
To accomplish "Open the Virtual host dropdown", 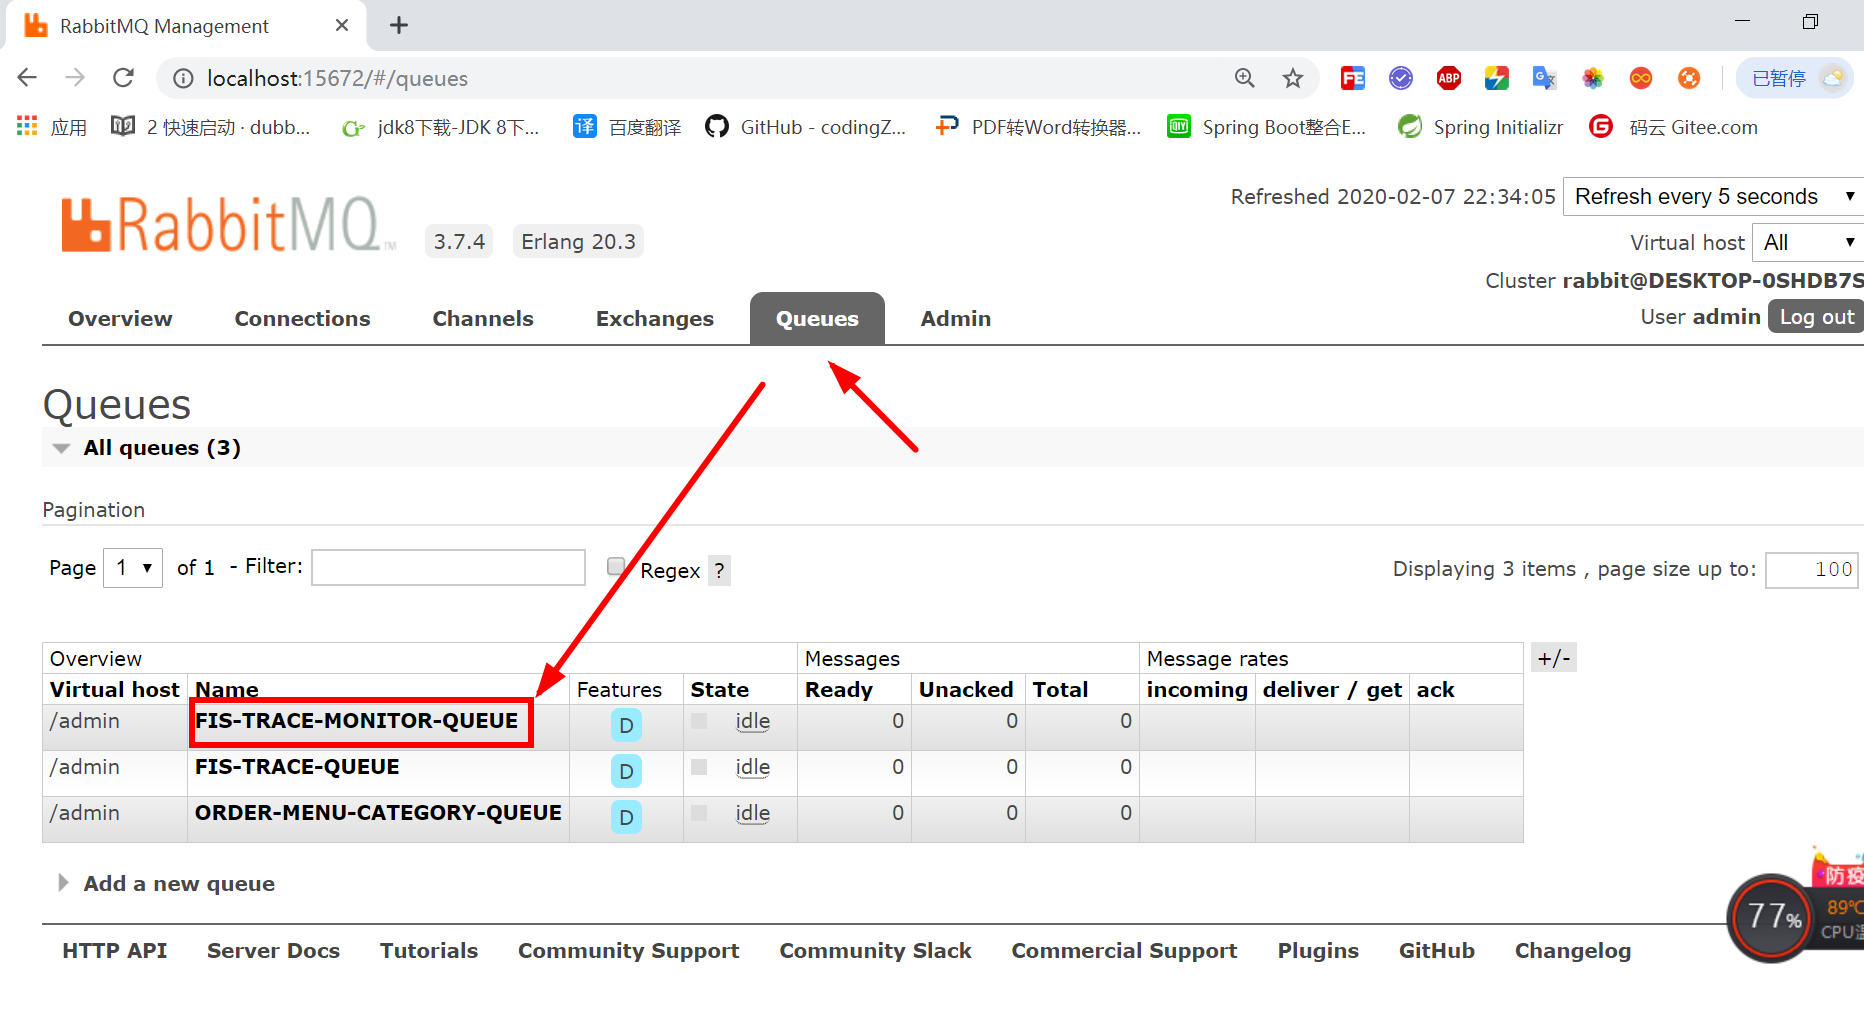I will [x=1808, y=242].
